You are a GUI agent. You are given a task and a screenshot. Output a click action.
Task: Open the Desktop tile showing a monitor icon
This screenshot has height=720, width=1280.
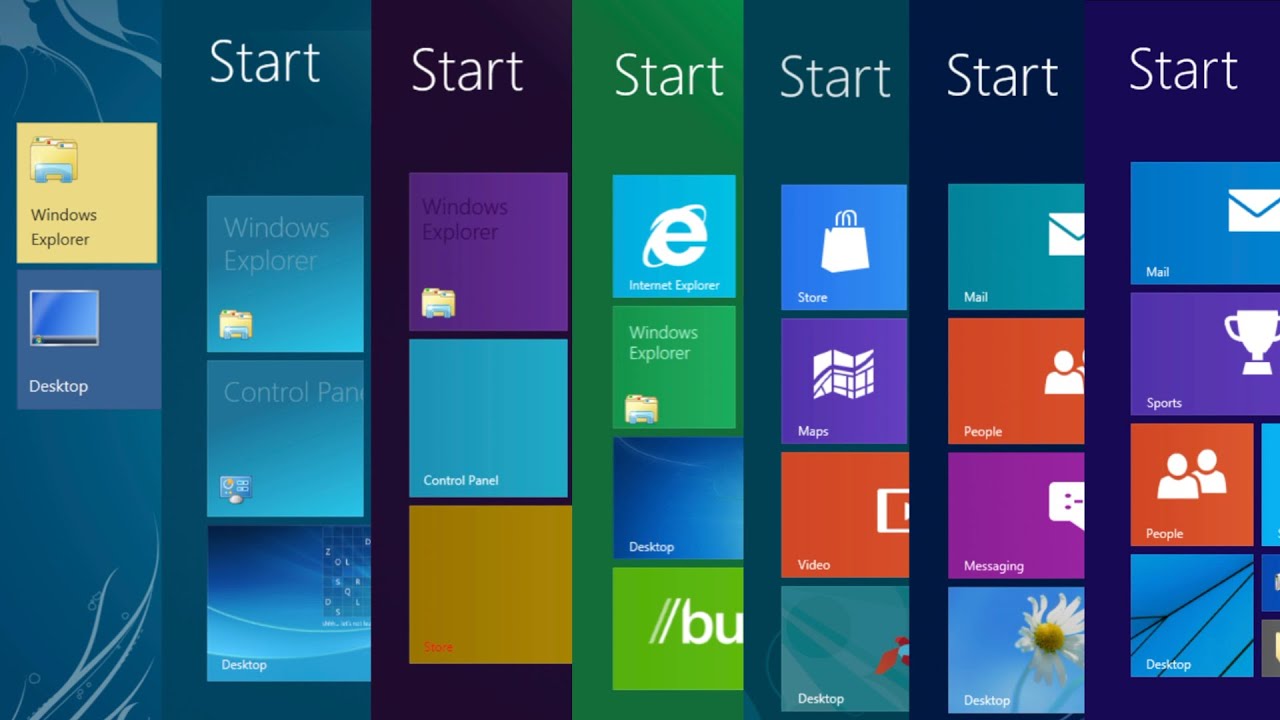(89, 339)
